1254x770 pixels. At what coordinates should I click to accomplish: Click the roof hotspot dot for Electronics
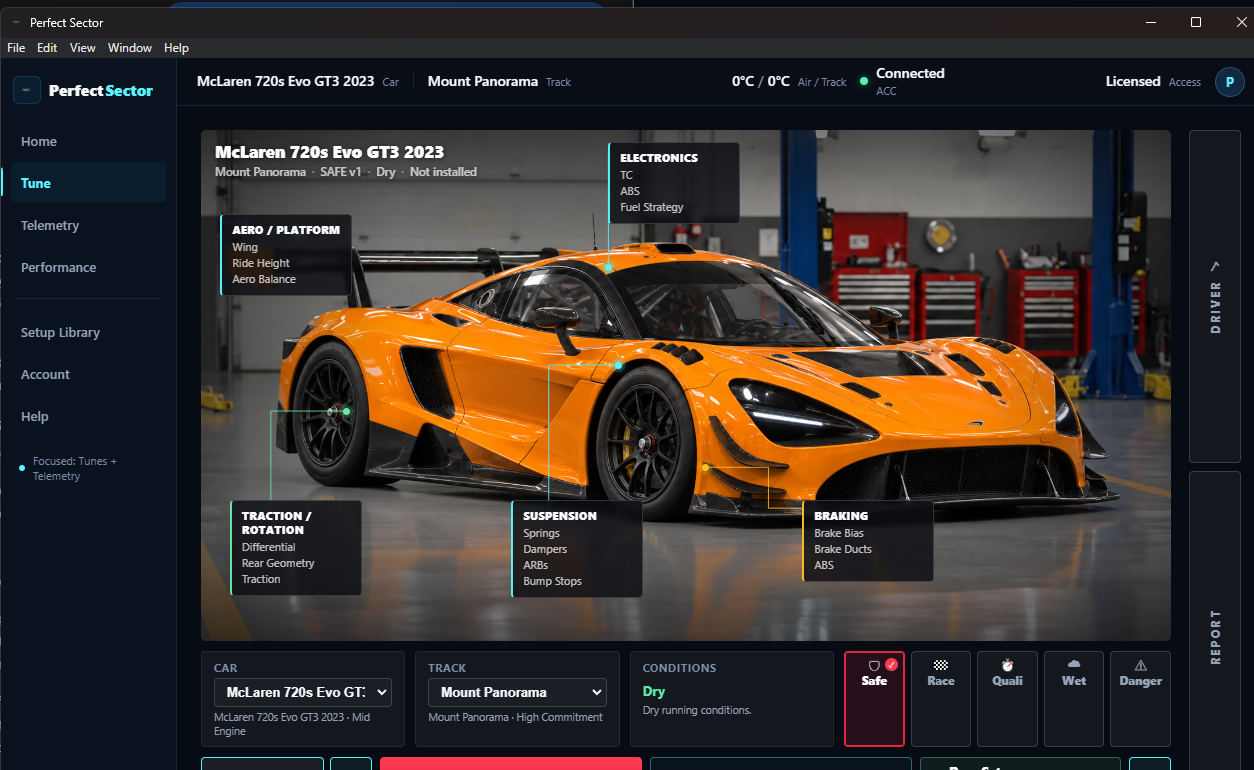(608, 268)
